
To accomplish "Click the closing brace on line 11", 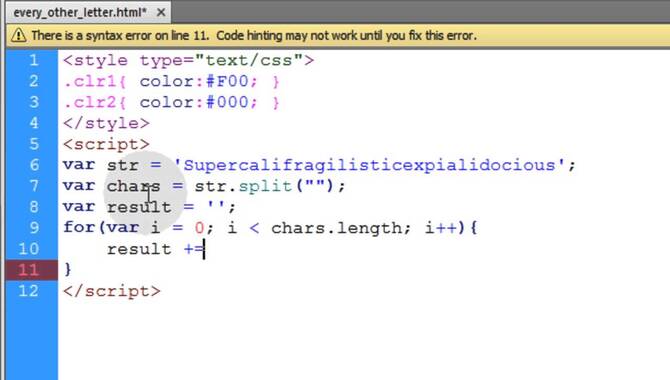I will tap(68, 270).
